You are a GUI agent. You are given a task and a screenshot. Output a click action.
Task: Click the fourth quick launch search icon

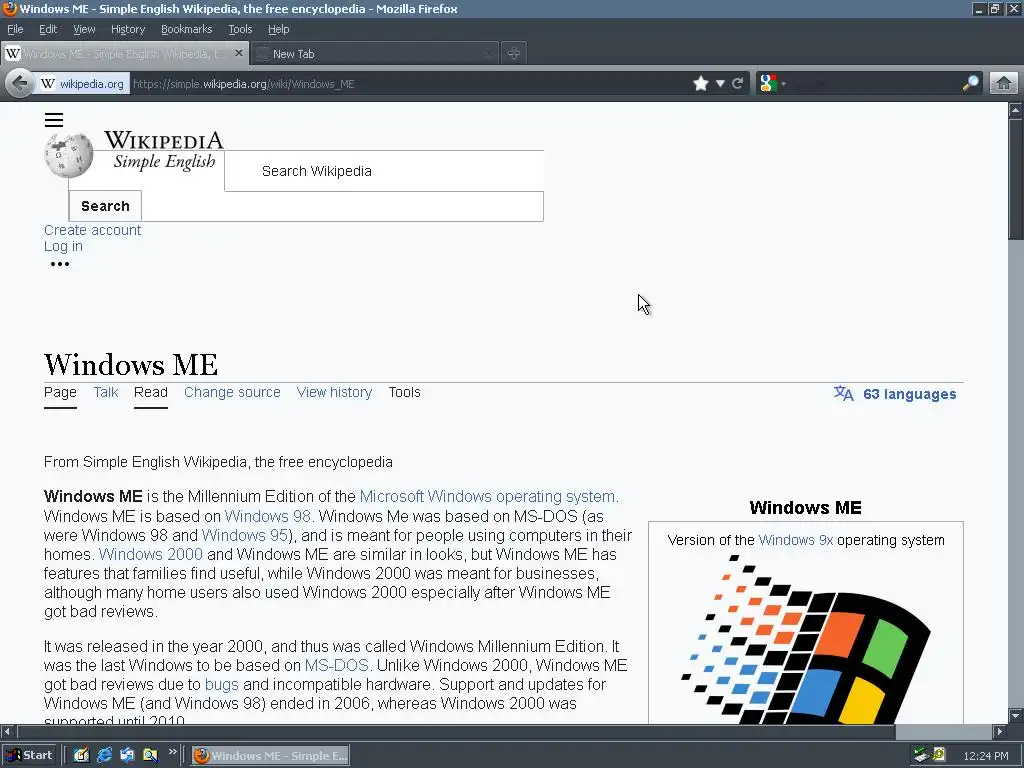pos(150,756)
